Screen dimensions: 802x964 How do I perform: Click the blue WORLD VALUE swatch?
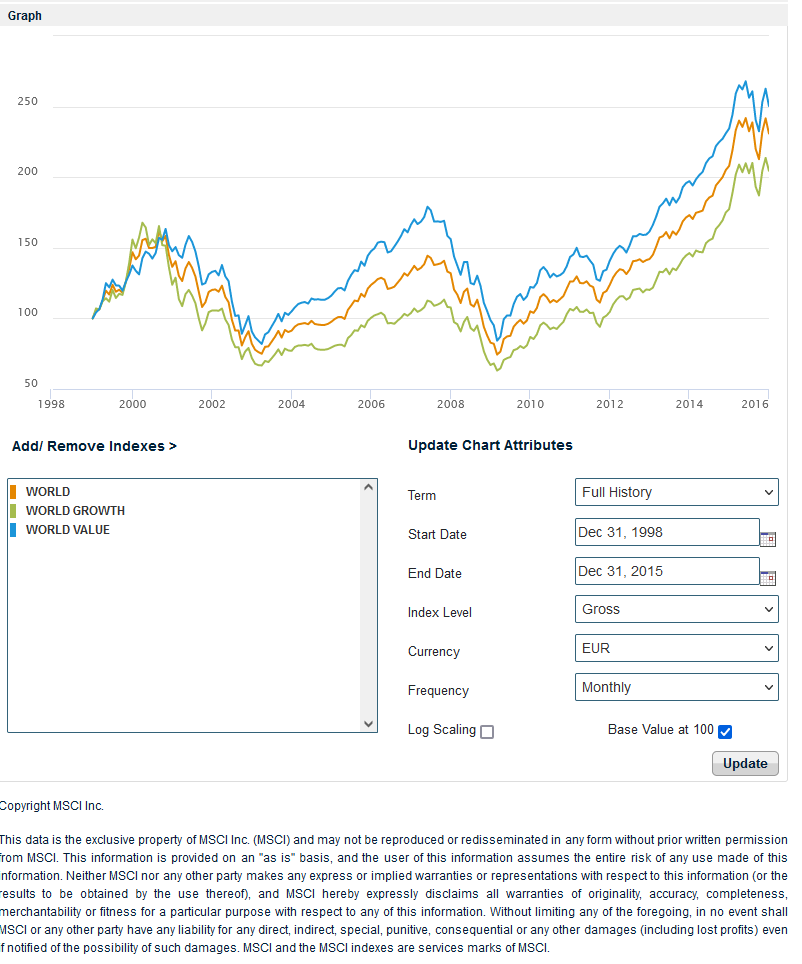point(13,530)
